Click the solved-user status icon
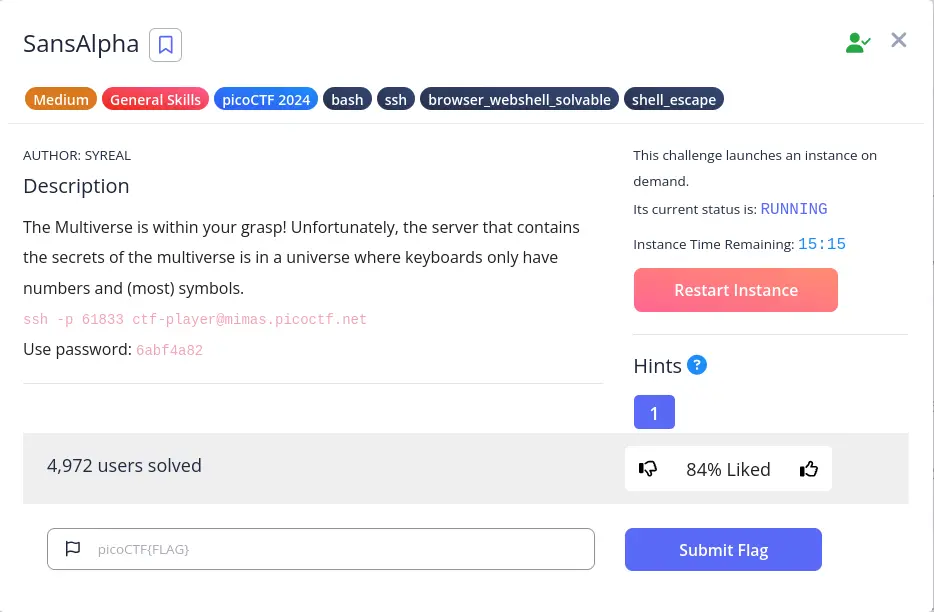This screenshot has width=934, height=612. point(857,42)
